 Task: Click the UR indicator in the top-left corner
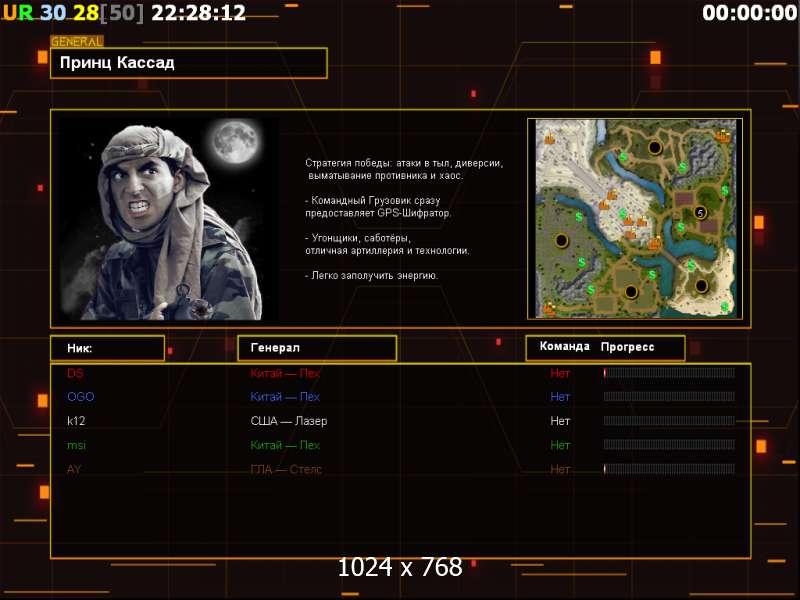(17, 13)
